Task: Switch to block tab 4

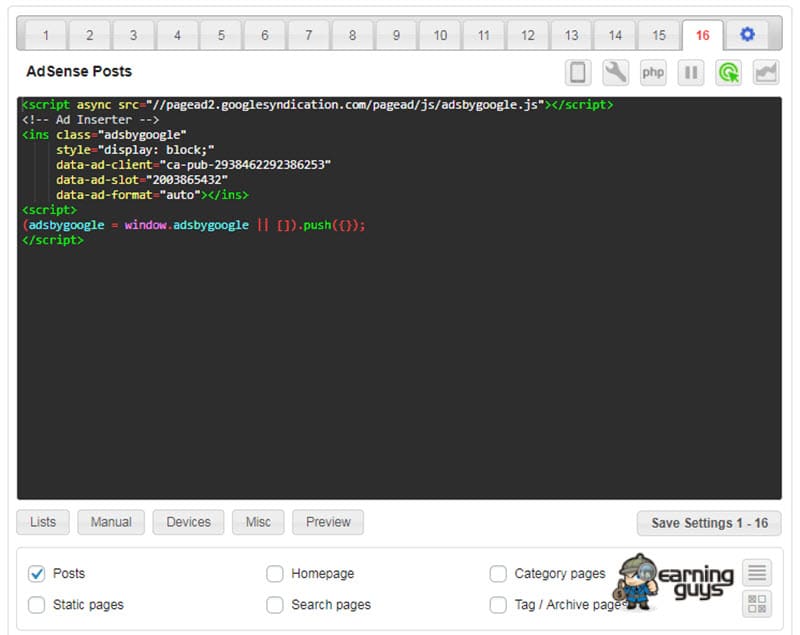Action: coord(177,35)
